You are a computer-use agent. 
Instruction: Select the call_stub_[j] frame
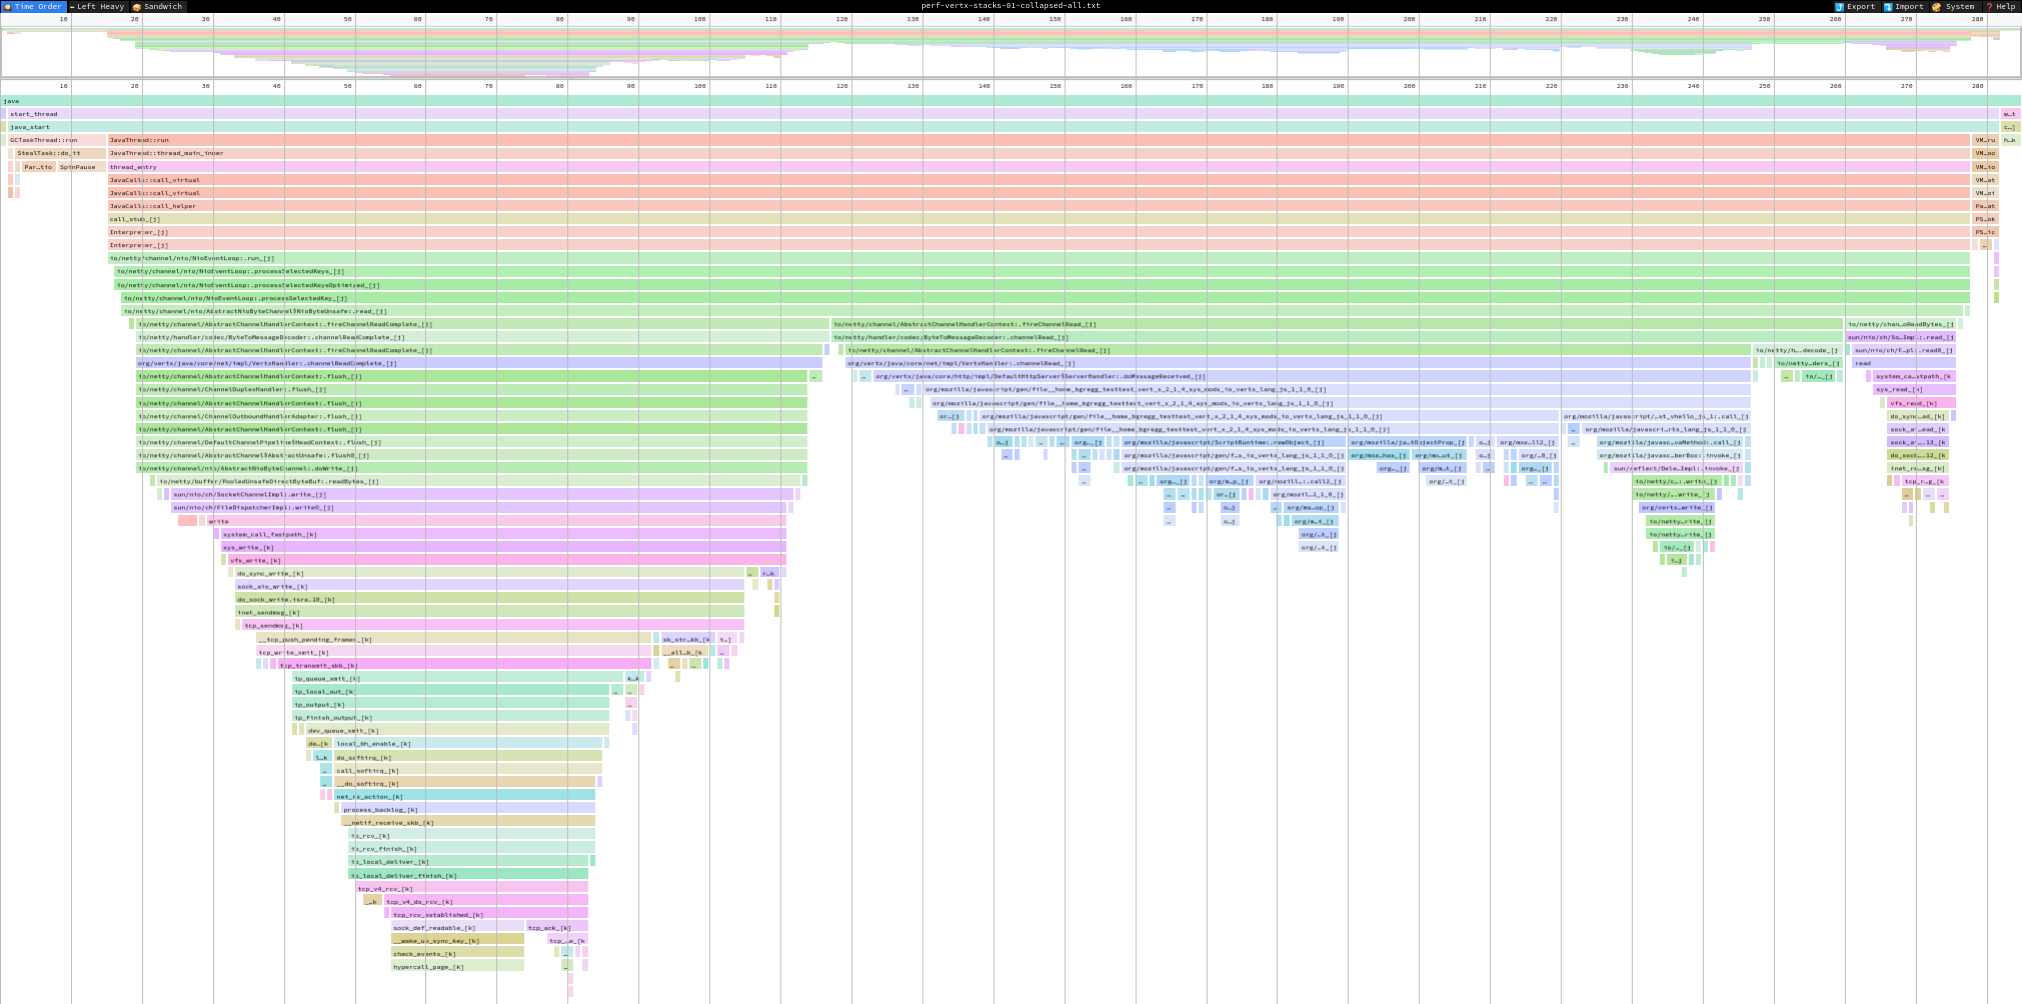(1039, 219)
